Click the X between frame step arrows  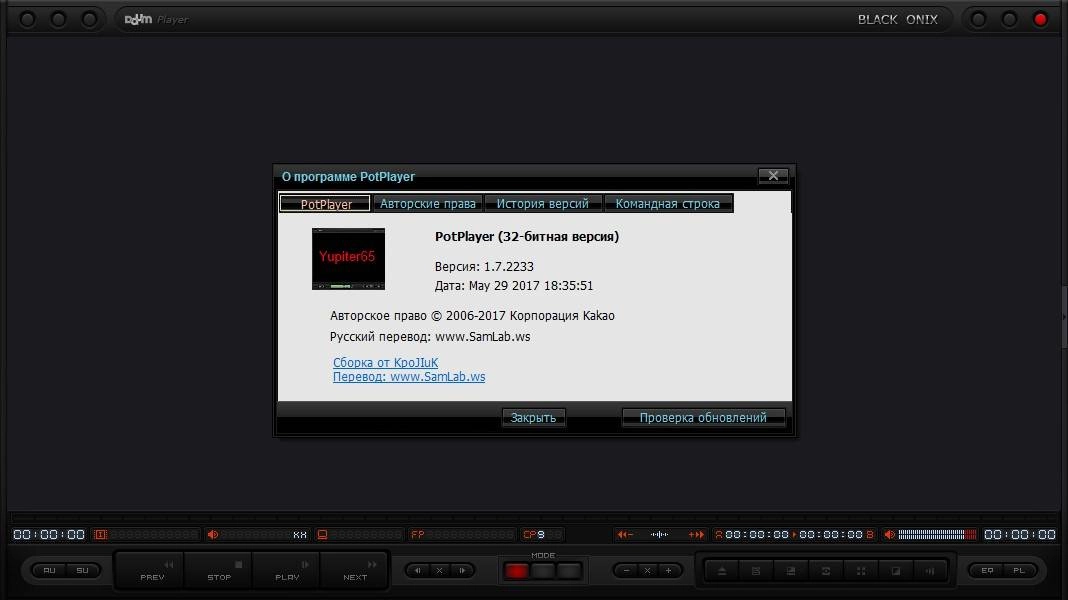[440, 571]
